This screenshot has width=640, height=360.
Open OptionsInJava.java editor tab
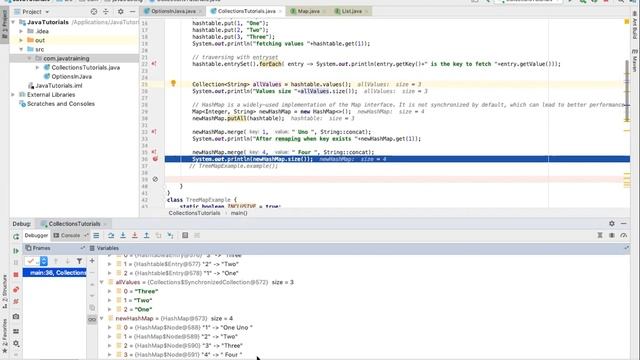click(x=173, y=11)
